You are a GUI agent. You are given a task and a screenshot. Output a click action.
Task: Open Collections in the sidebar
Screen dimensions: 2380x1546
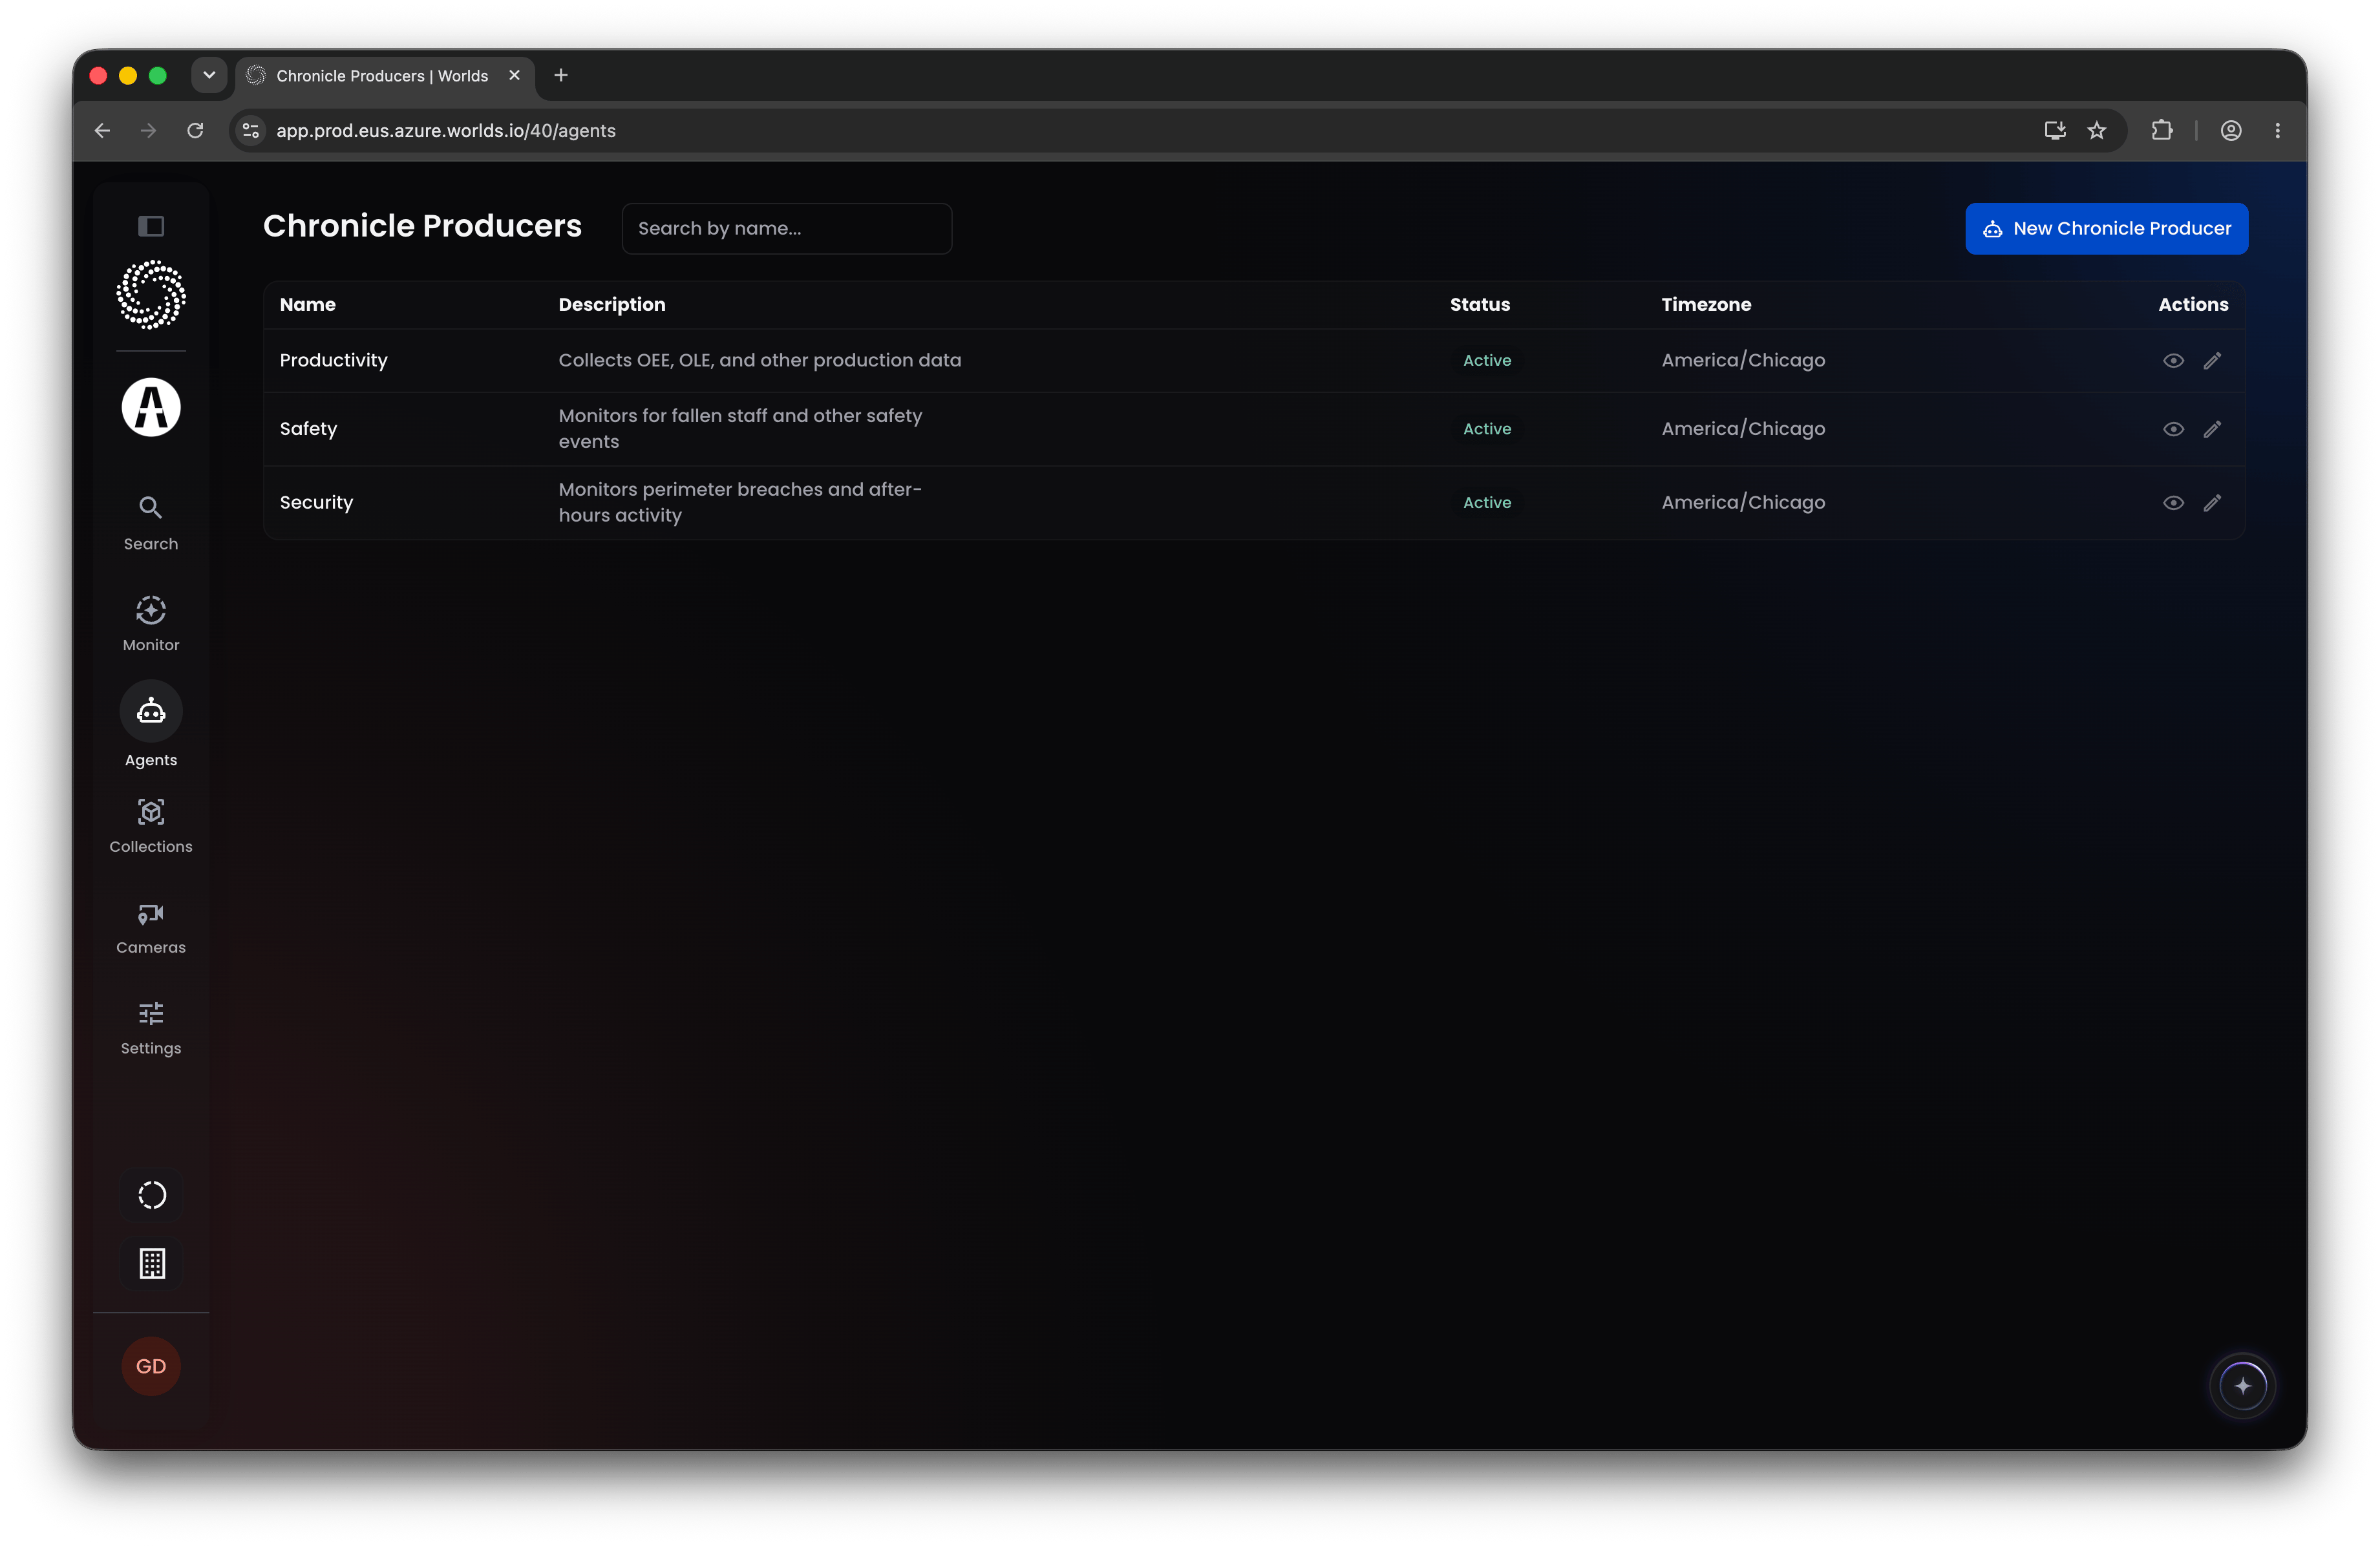point(151,826)
